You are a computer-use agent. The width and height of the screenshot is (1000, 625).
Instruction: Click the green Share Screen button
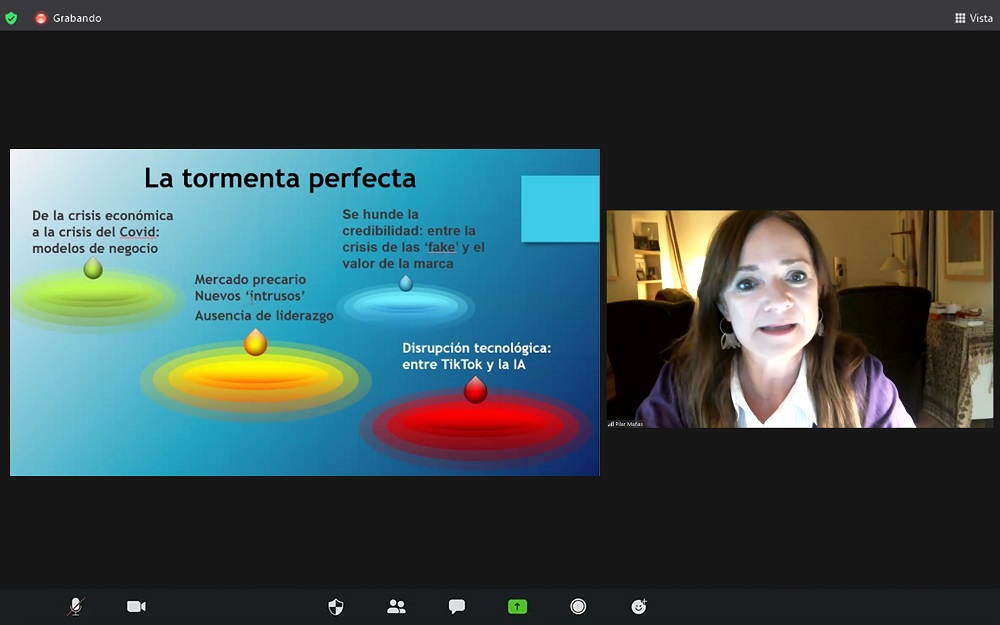[x=517, y=606]
